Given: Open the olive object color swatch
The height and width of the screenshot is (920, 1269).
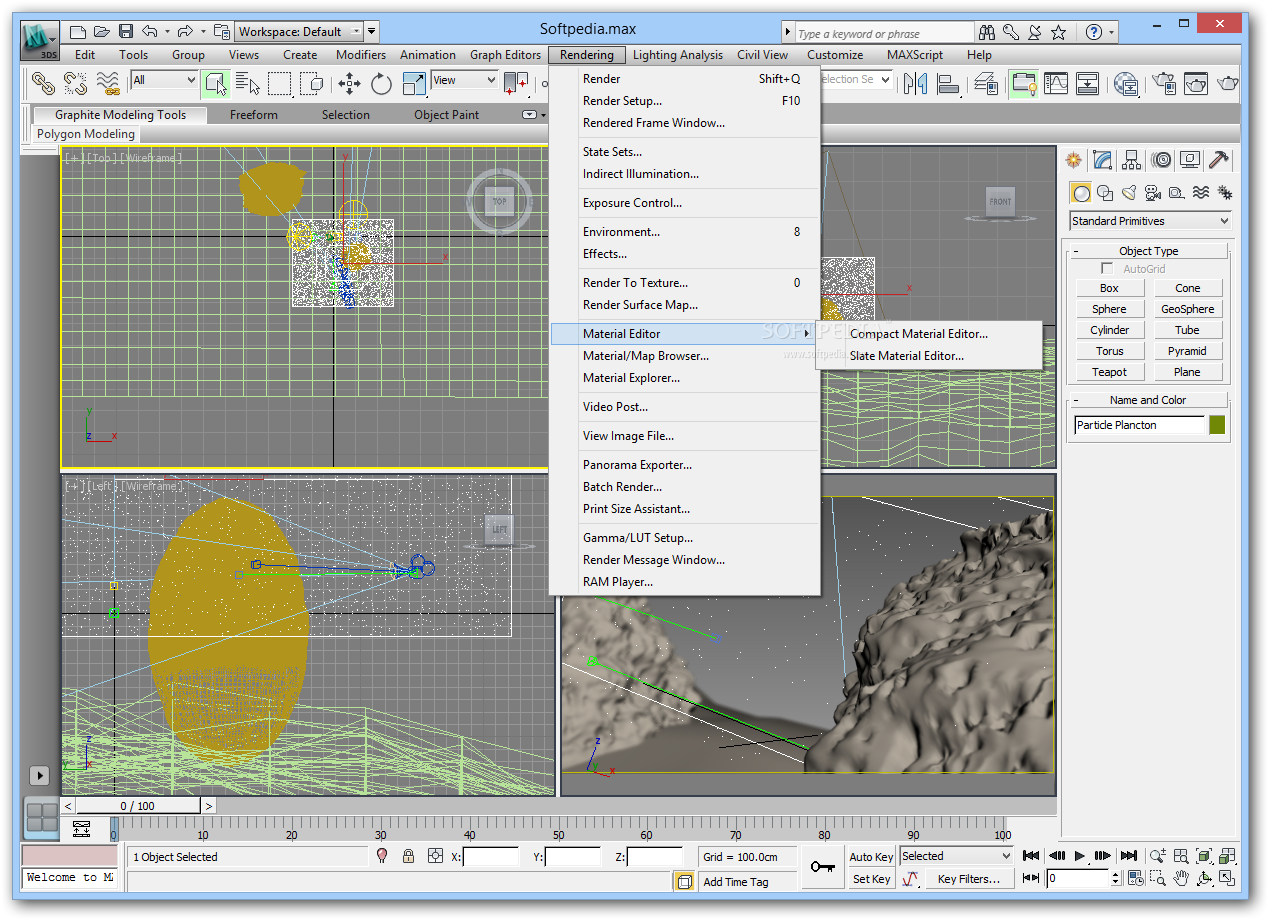Looking at the screenshot, I should tap(1217, 425).
